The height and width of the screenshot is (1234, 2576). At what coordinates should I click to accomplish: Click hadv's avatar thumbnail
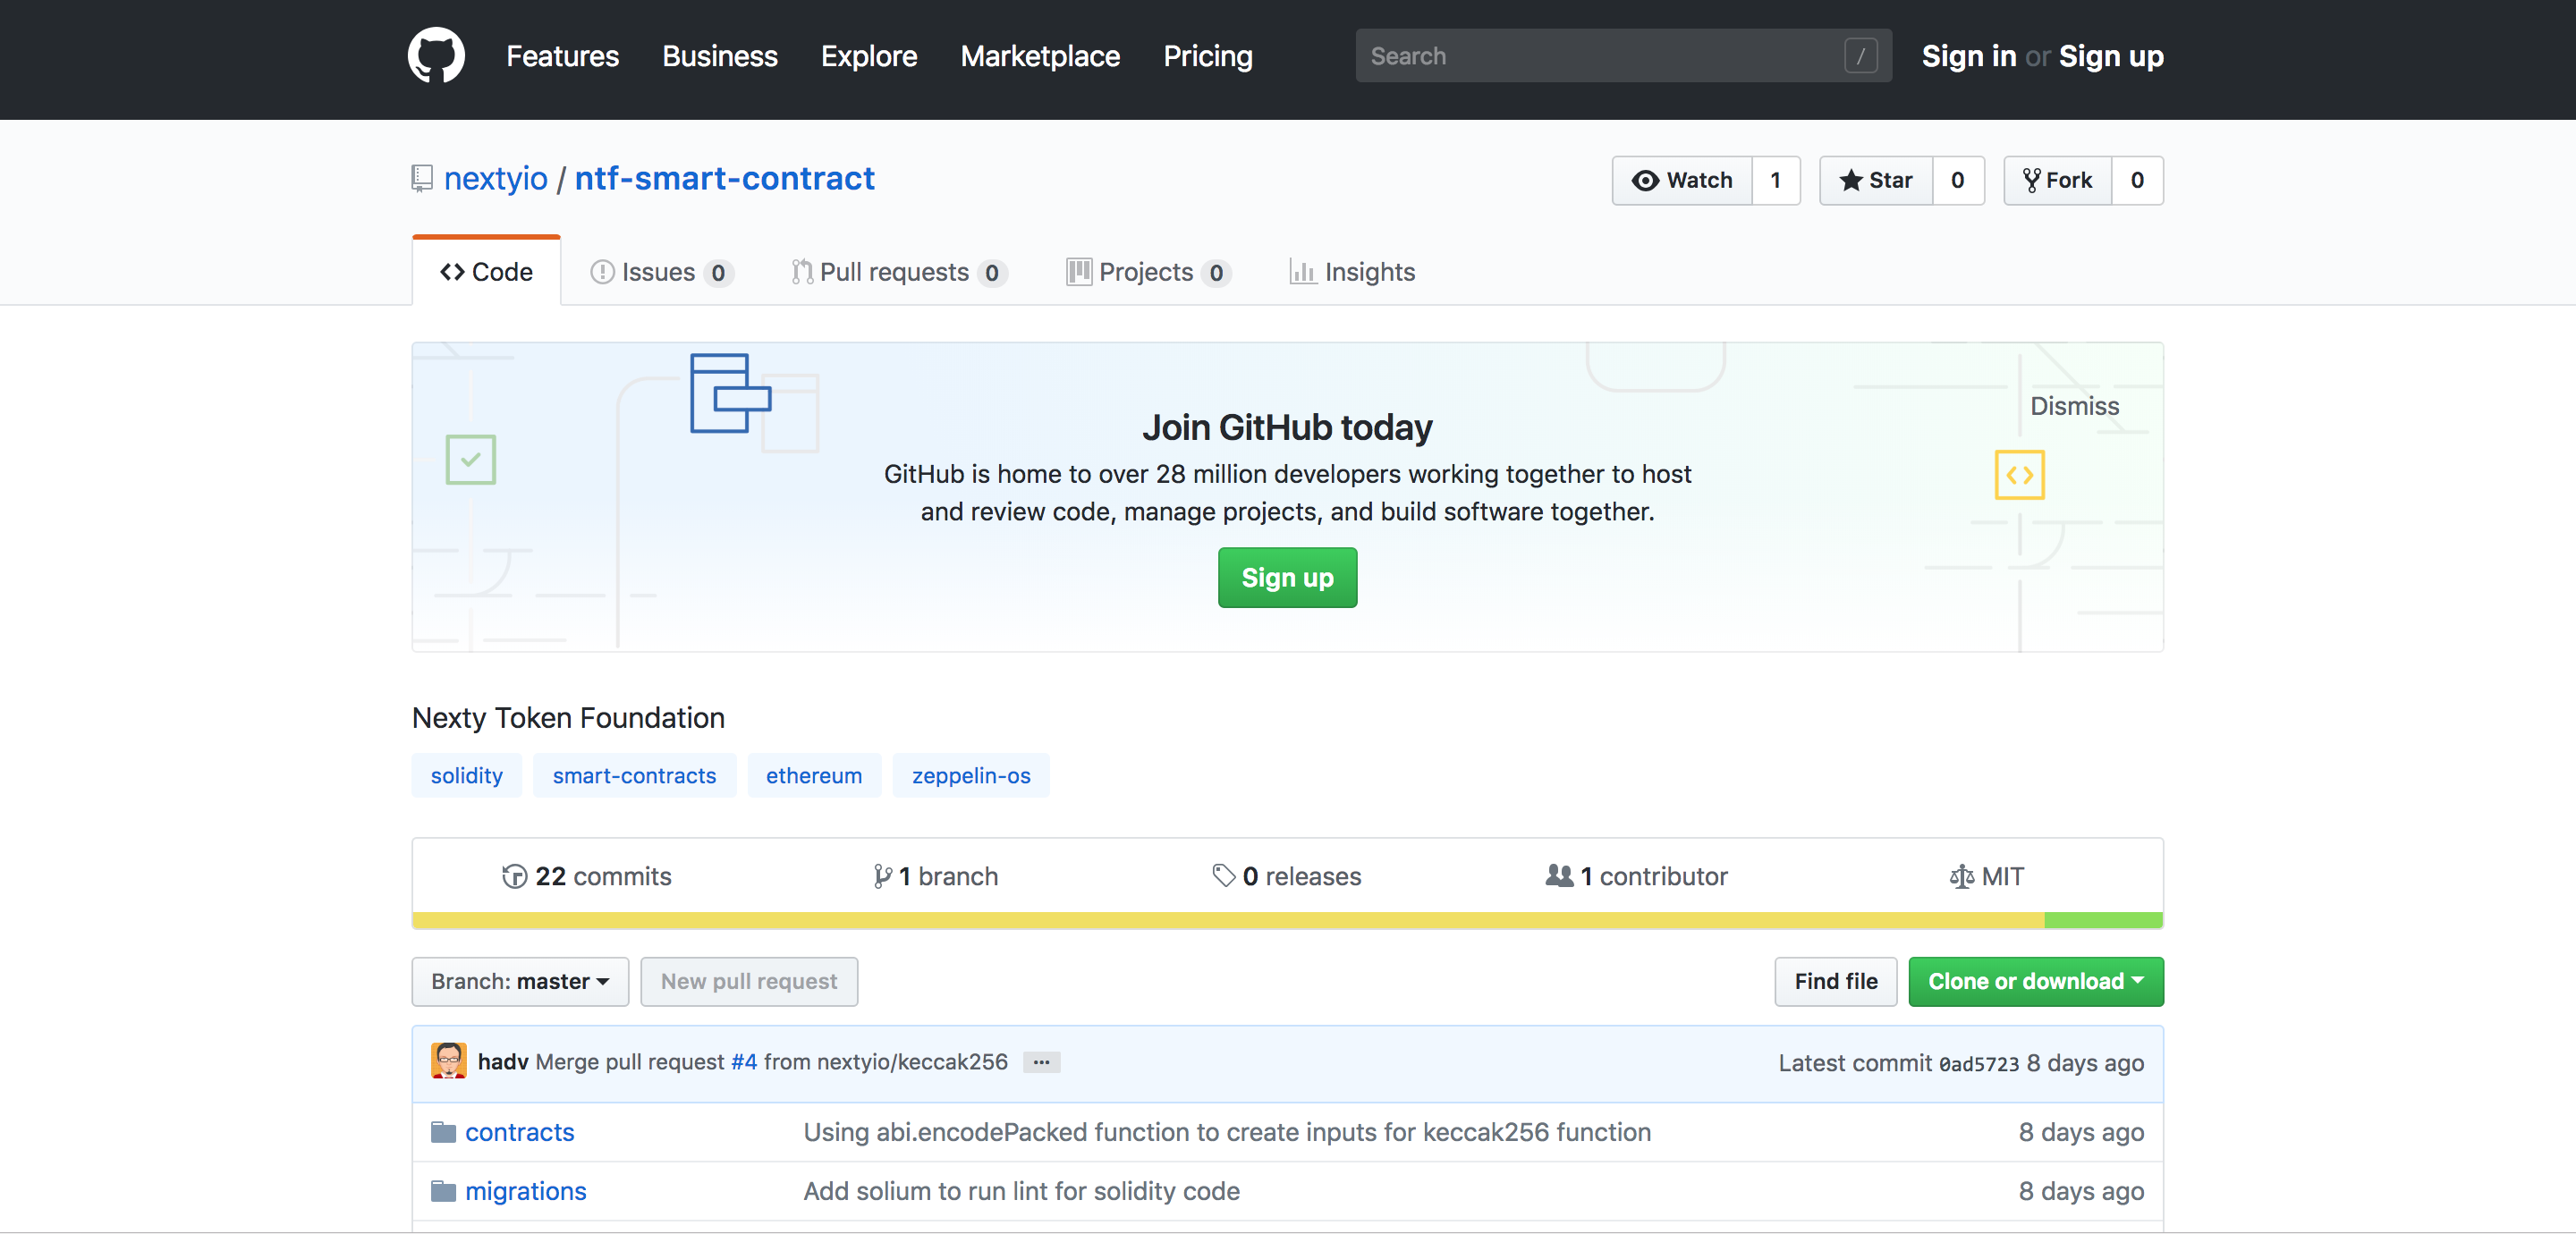[x=448, y=1061]
